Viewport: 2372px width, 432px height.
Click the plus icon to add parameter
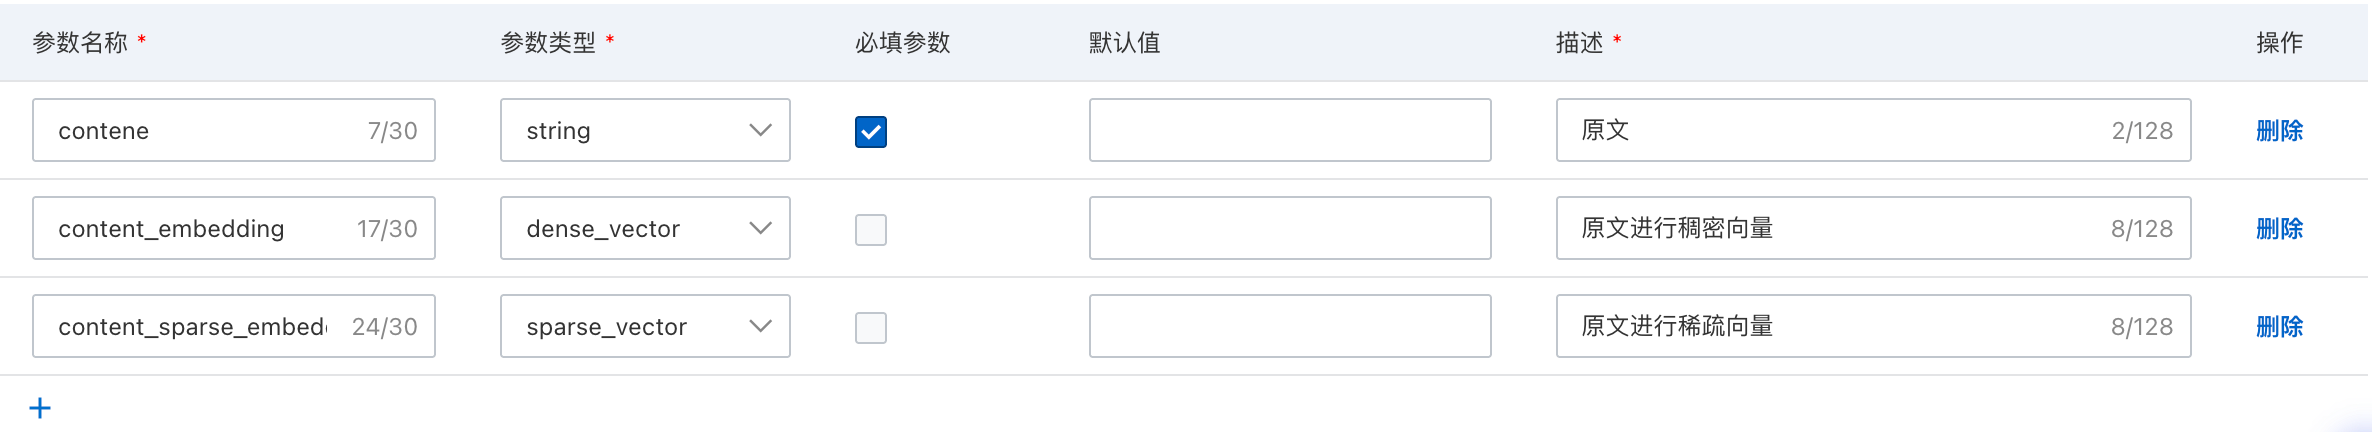pos(40,408)
